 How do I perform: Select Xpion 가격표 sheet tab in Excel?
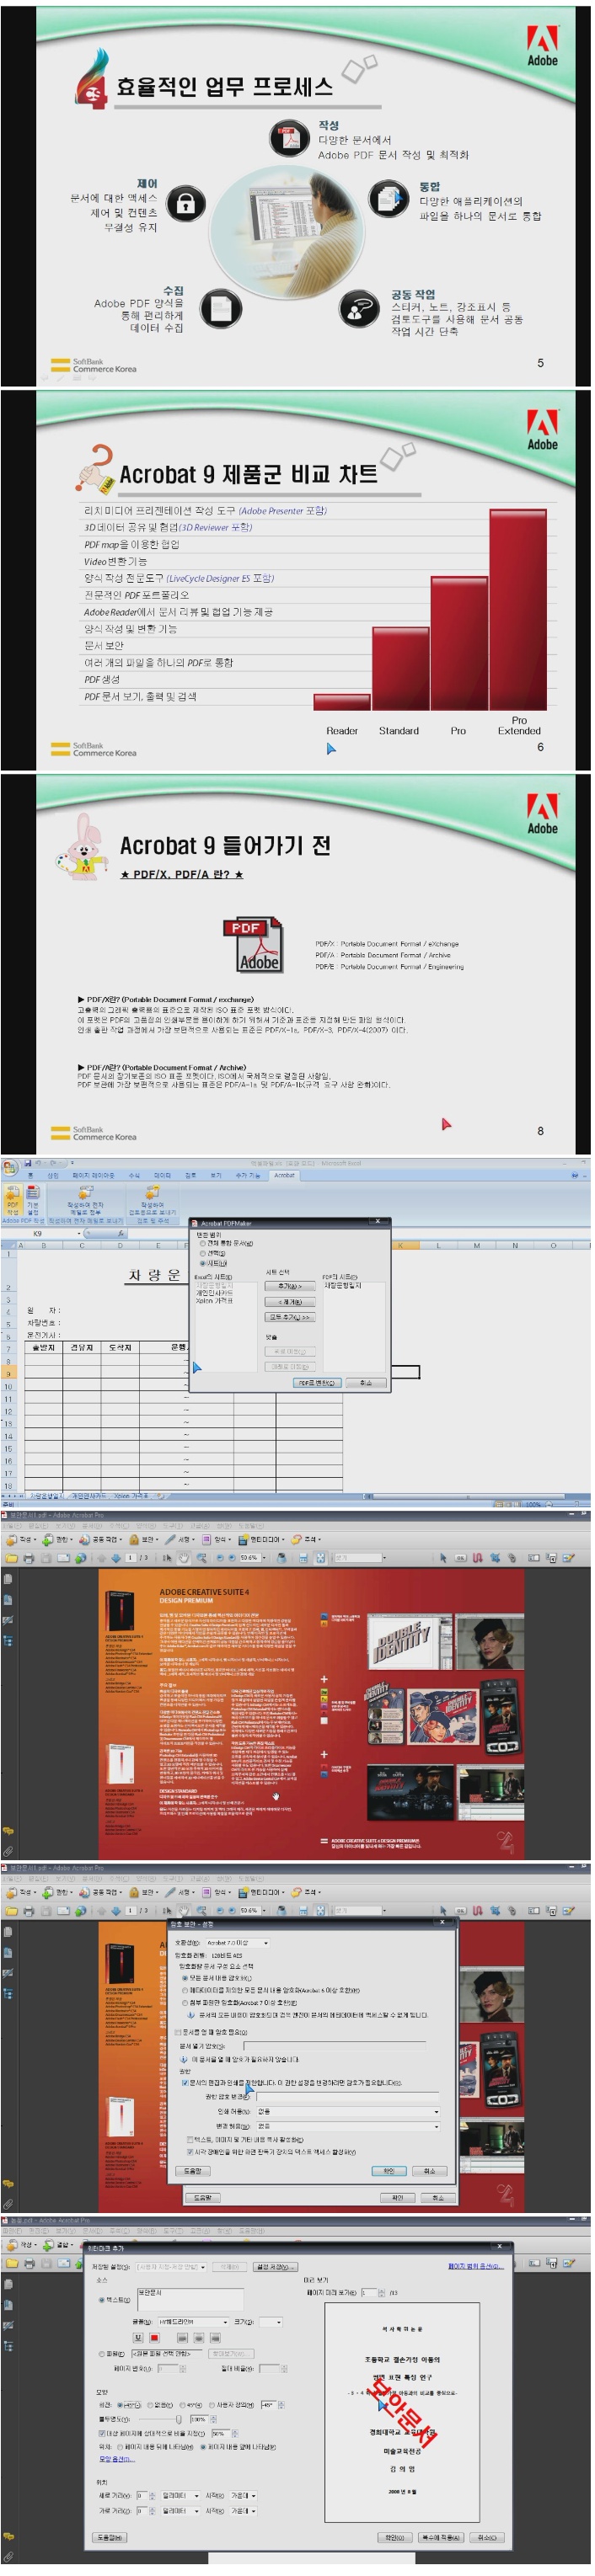(x=130, y=1496)
